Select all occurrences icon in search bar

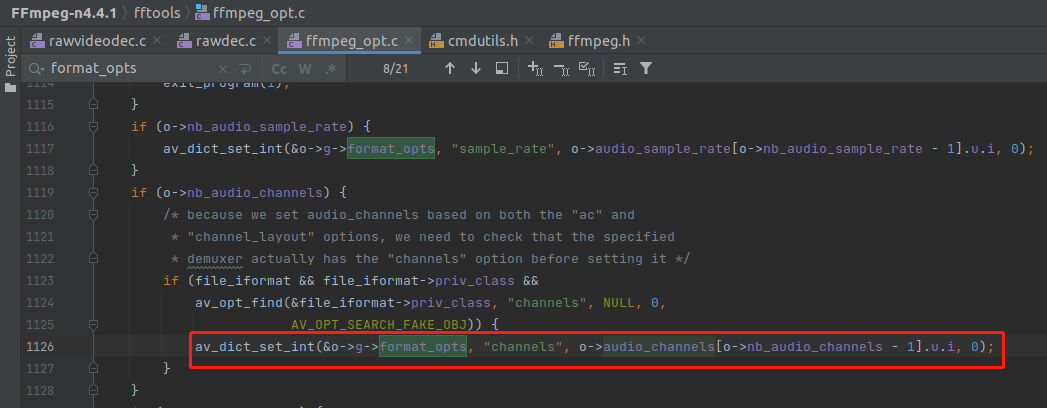[x=587, y=69]
